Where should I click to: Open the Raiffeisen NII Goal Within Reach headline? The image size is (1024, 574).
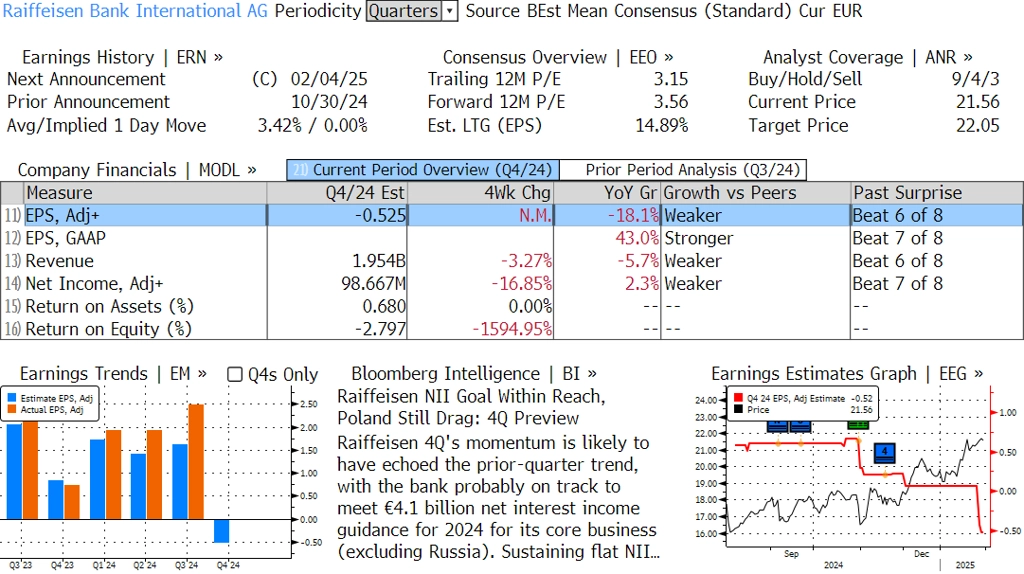(x=471, y=407)
